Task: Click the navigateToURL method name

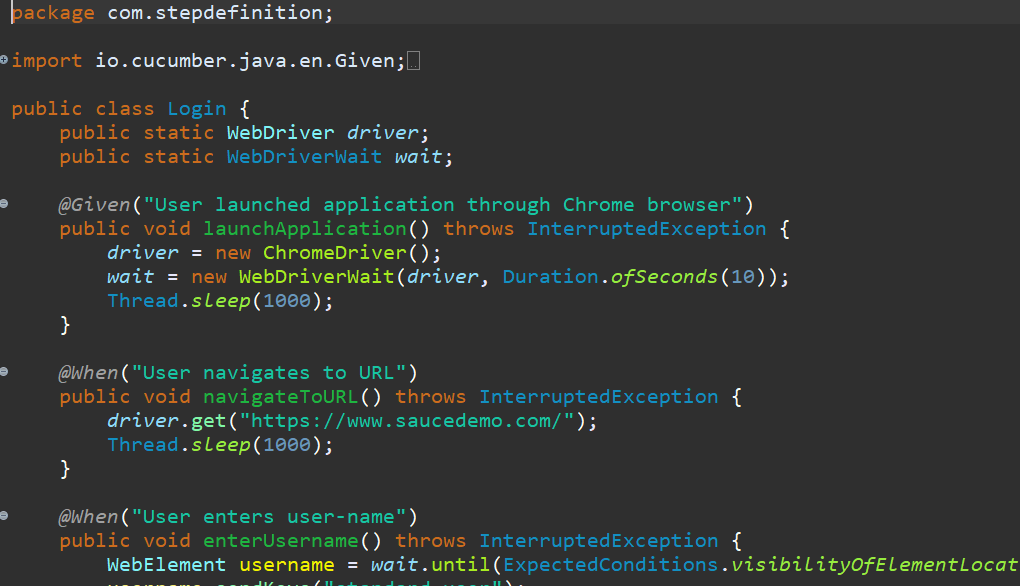Action: click(280, 397)
